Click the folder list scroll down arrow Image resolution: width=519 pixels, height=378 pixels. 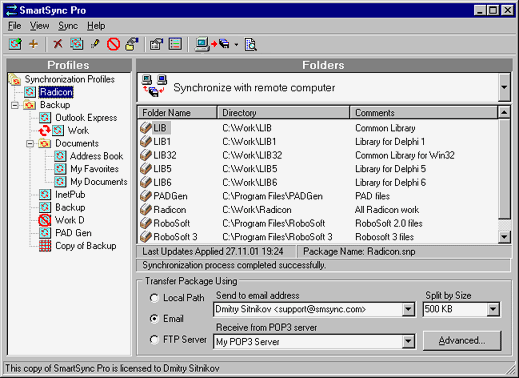[x=504, y=237]
